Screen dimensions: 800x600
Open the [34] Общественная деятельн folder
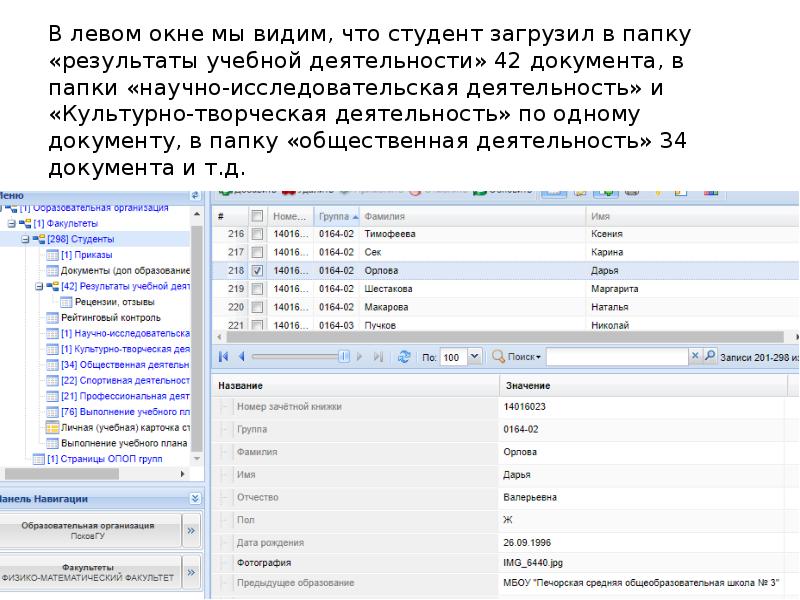pyautogui.click(x=125, y=365)
